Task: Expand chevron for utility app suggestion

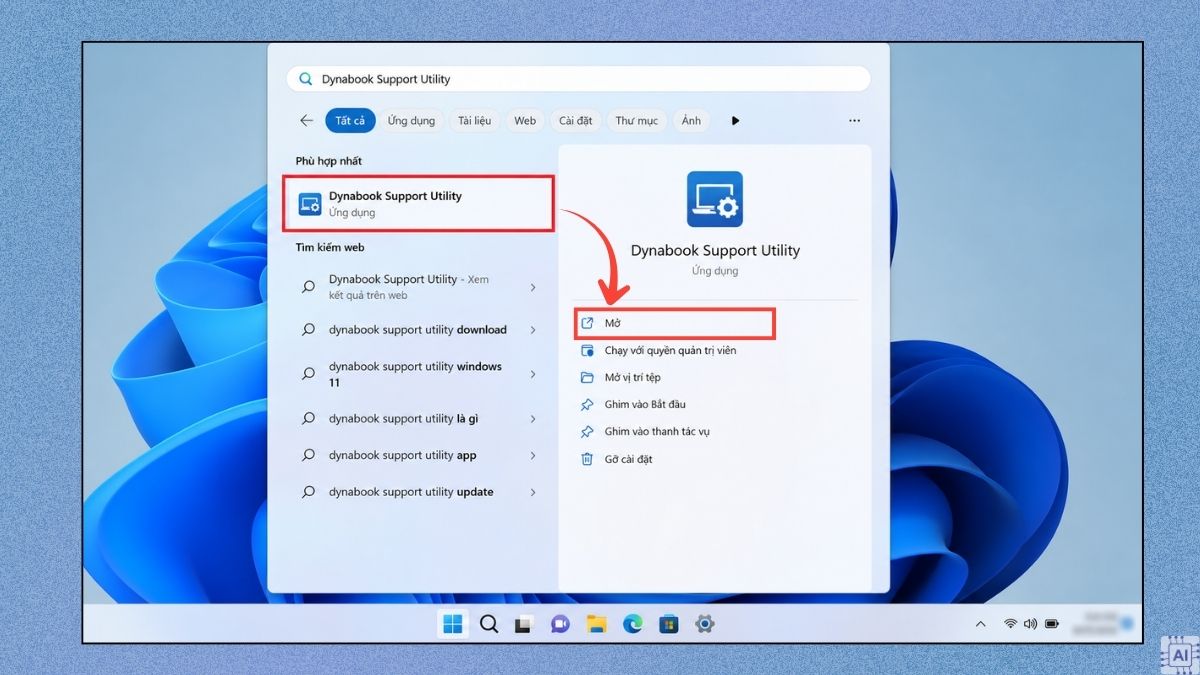Action: point(533,455)
